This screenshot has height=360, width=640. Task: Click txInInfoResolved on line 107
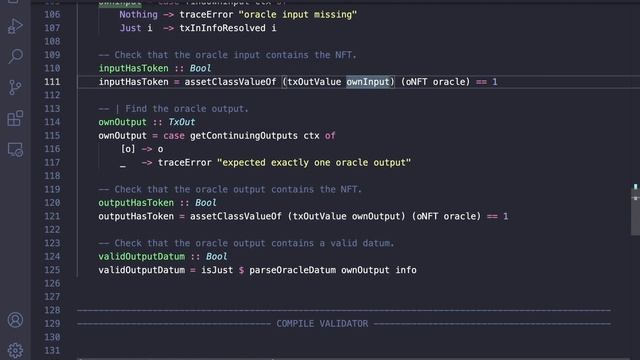tap(222, 28)
